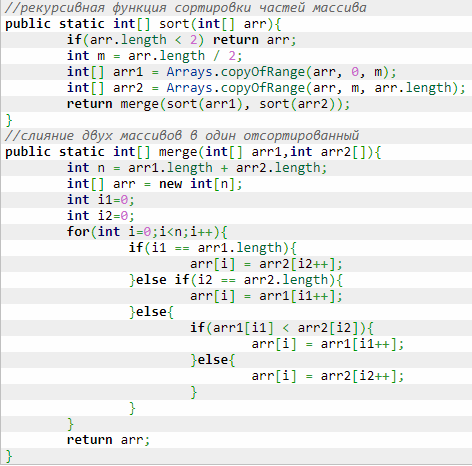
Task: Click the 'int i2=0;' declaration
Action: [x=101, y=216]
